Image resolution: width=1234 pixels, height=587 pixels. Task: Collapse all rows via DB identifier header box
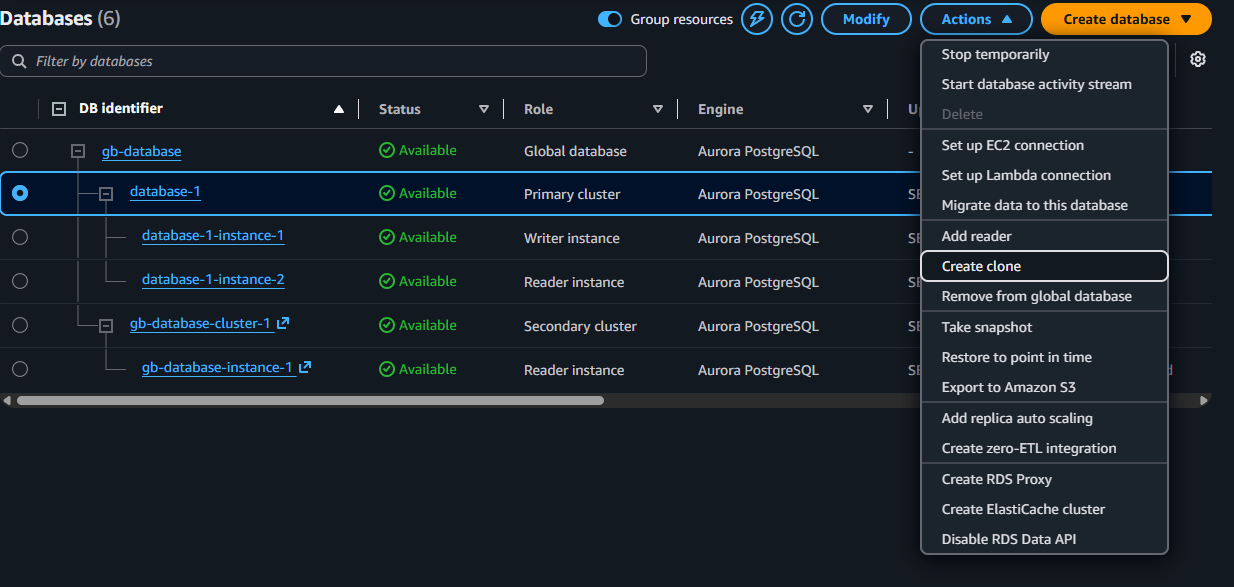click(x=59, y=109)
